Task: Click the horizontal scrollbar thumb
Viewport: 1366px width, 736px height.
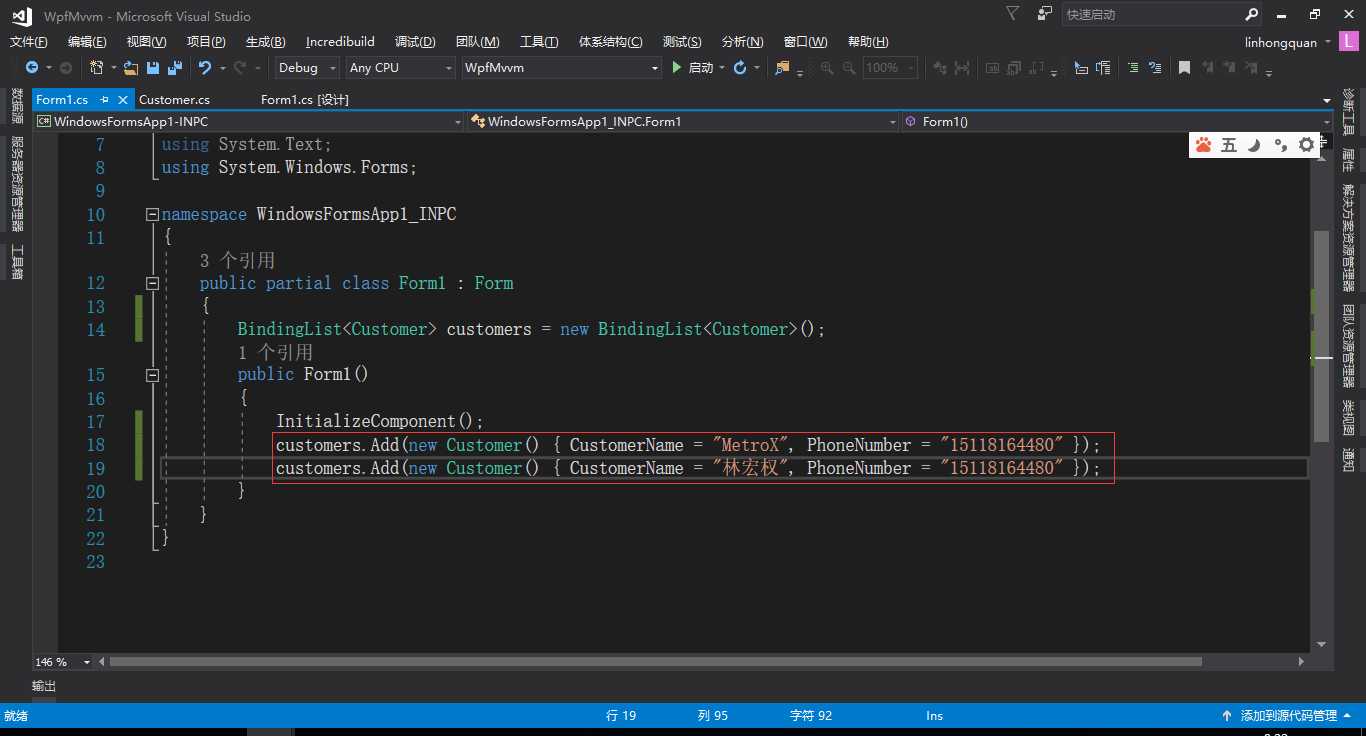Action: 655,662
